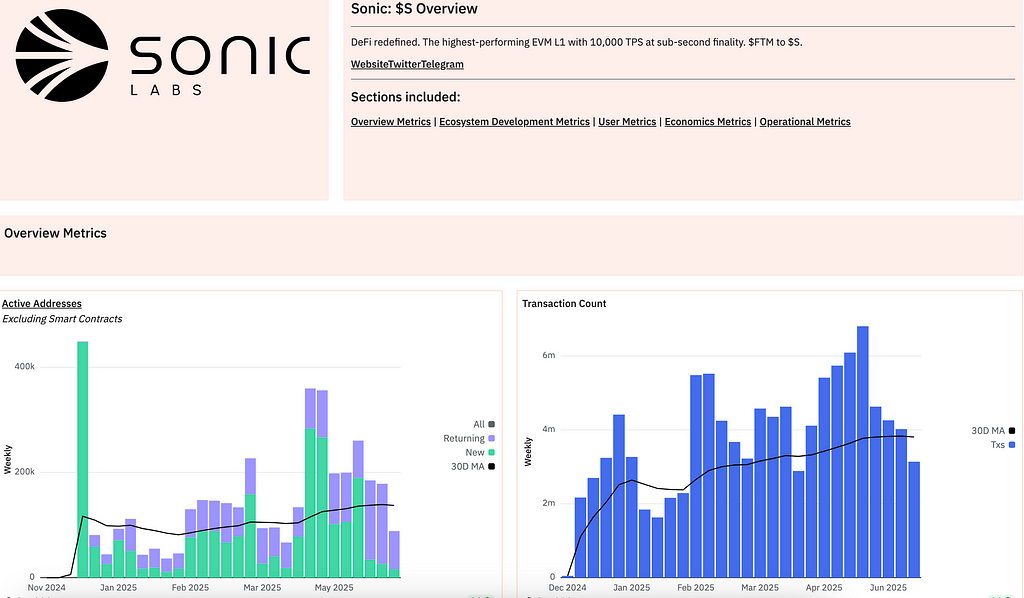Open the Twitter link
The width and height of the screenshot is (1024, 598).
(404, 64)
